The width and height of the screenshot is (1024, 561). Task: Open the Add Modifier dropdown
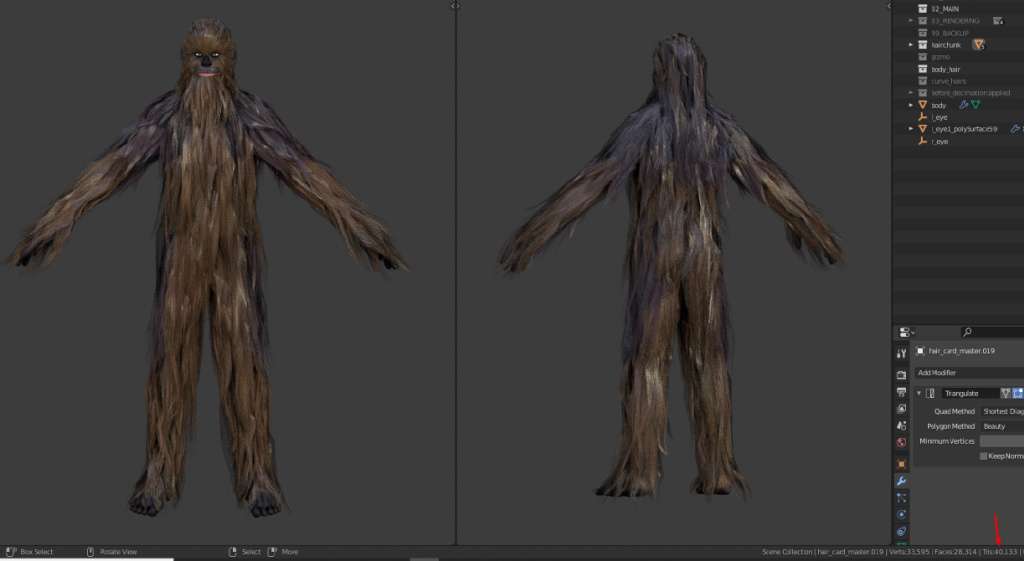tap(969, 372)
